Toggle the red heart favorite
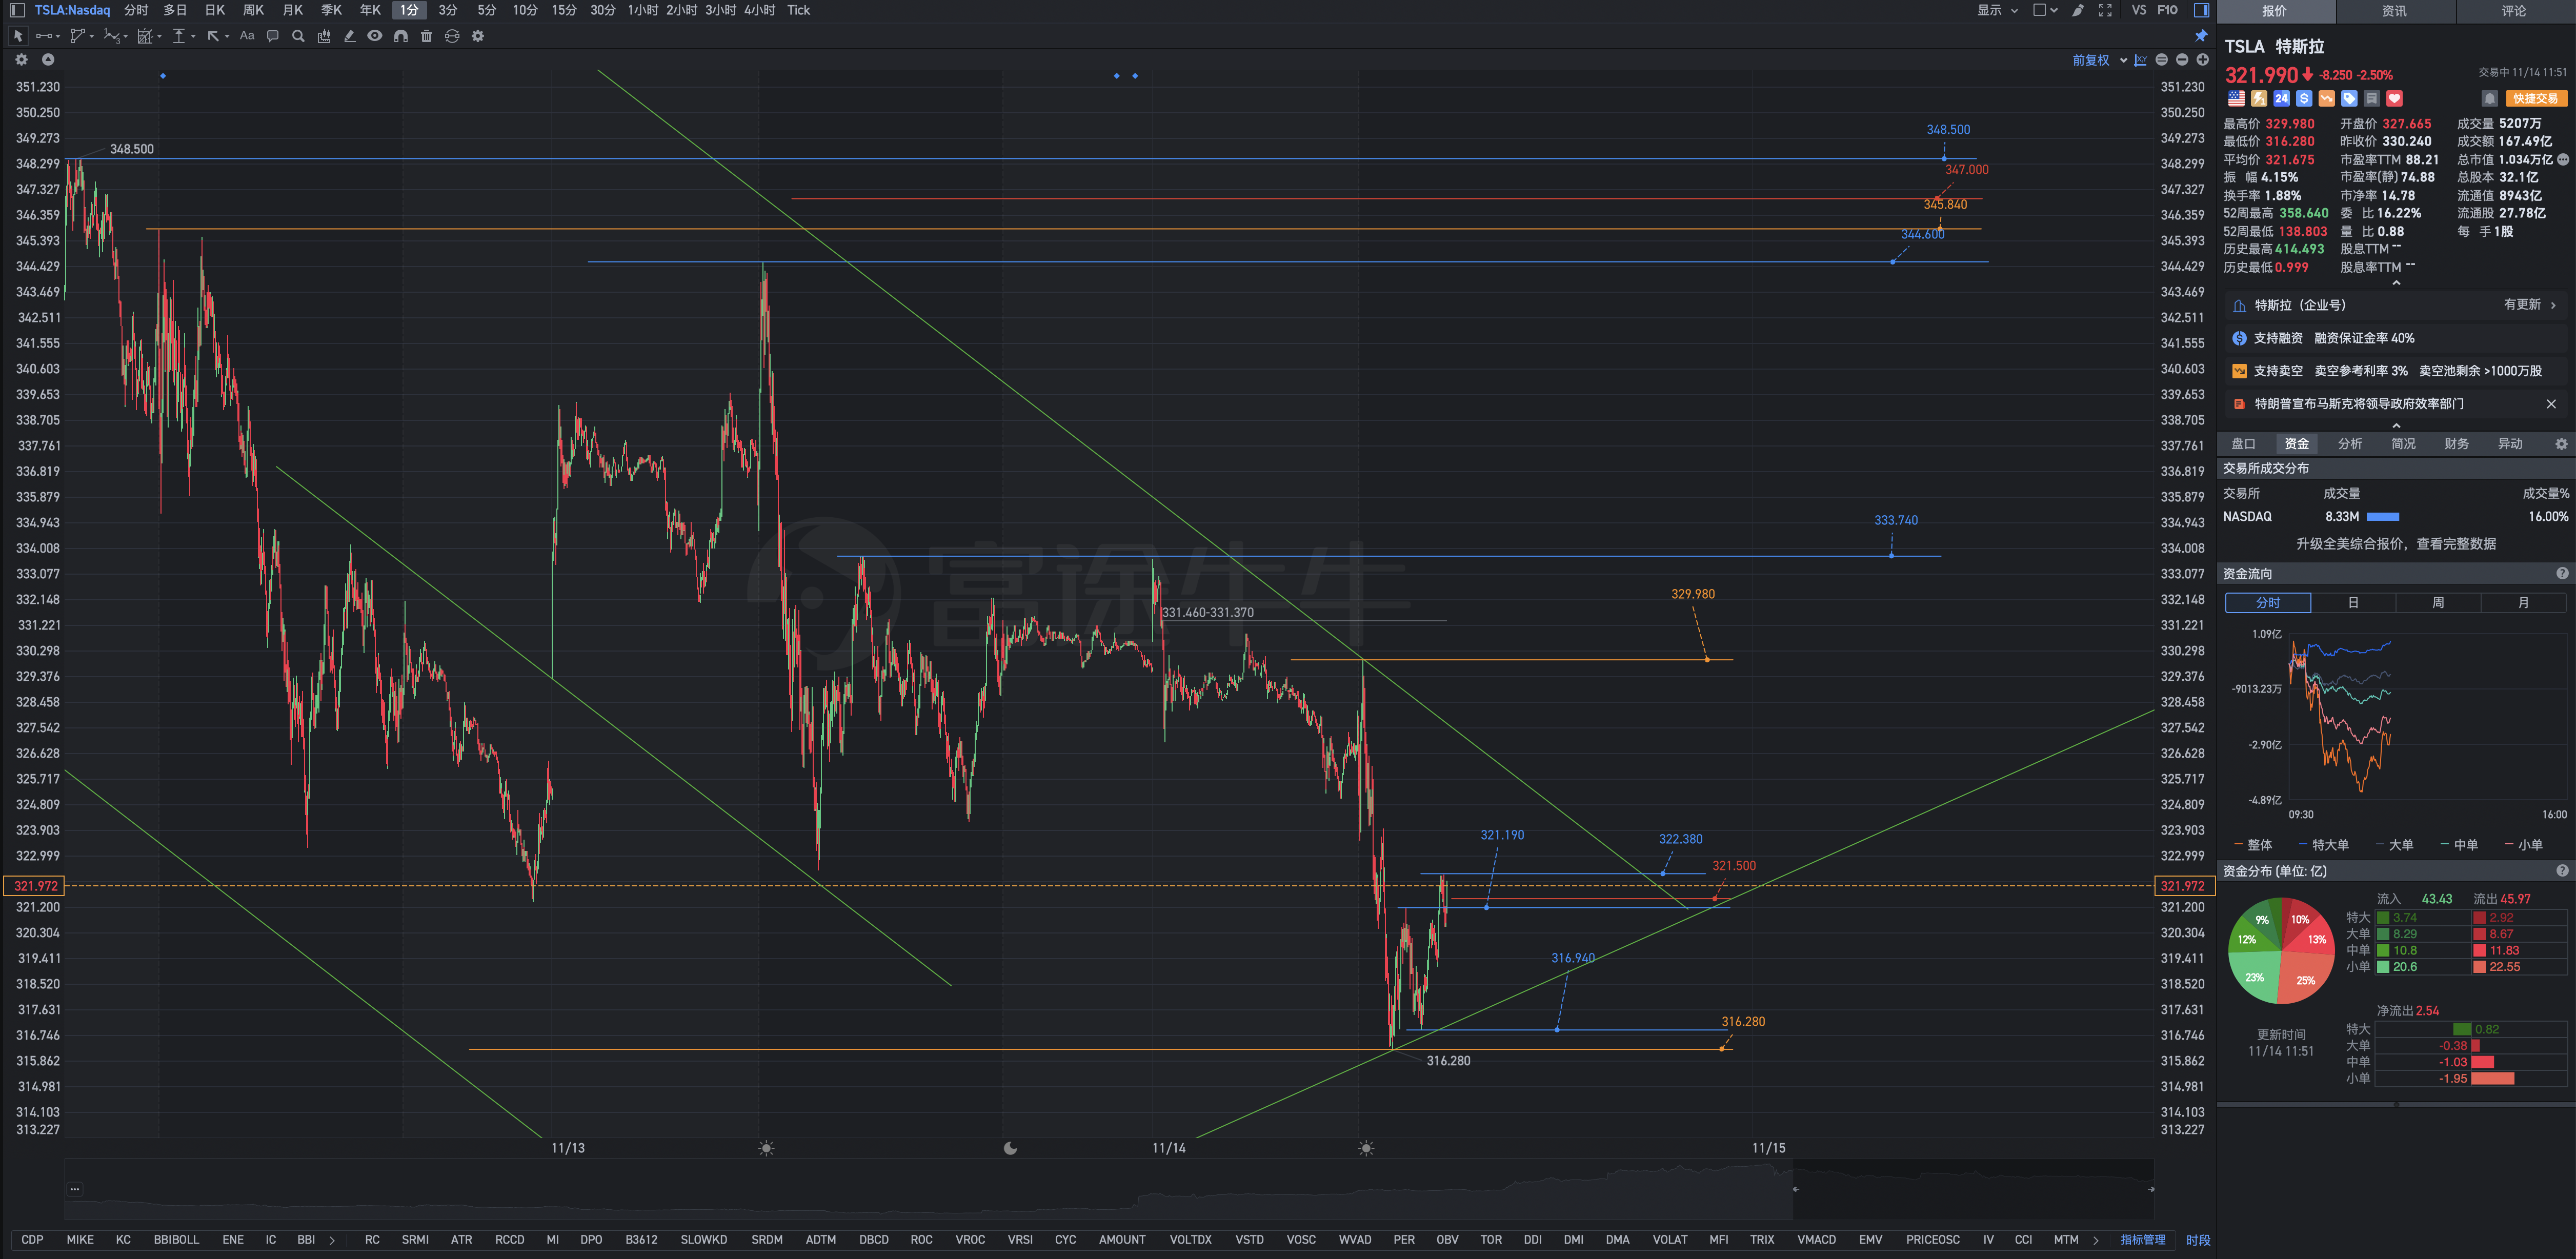The width and height of the screenshot is (2576, 1259). click(x=2394, y=99)
